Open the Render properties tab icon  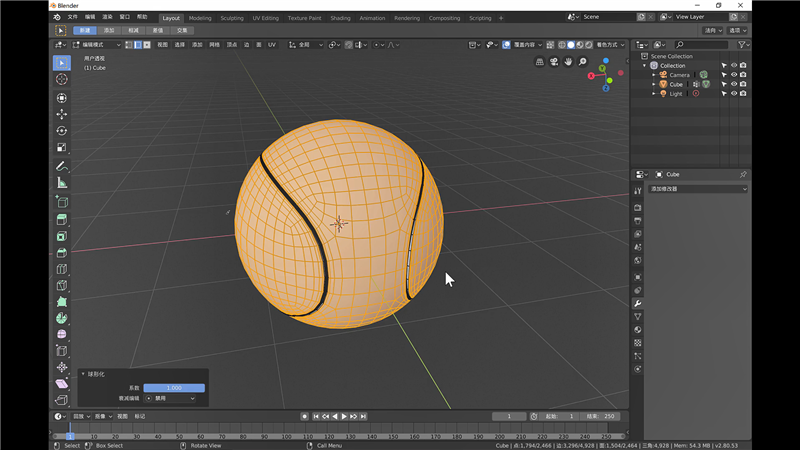point(638,208)
